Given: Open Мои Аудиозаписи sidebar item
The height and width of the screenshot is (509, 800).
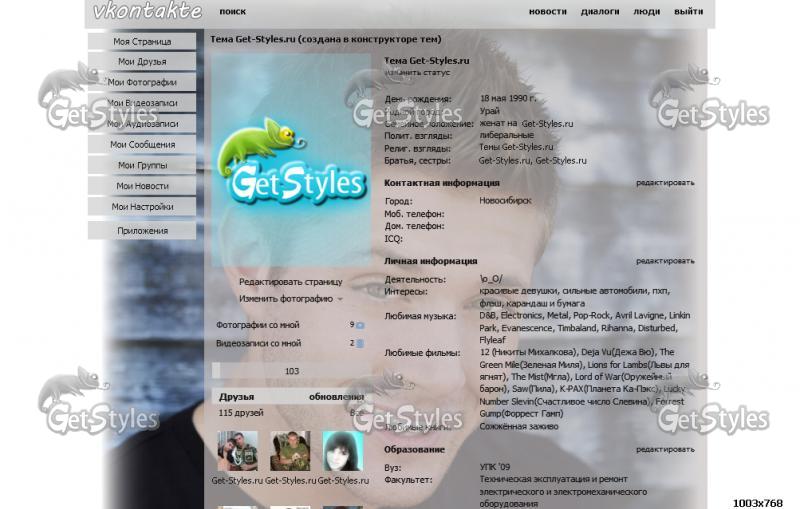Looking at the screenshot, I should 142,124.
